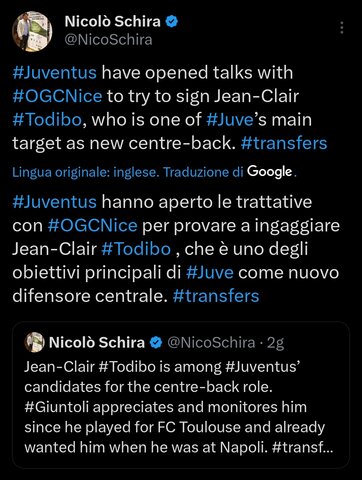The image size is (362, 480).
Task: Click the 'Lingua originale: inglese' translation note
Action: click(84, 172)
